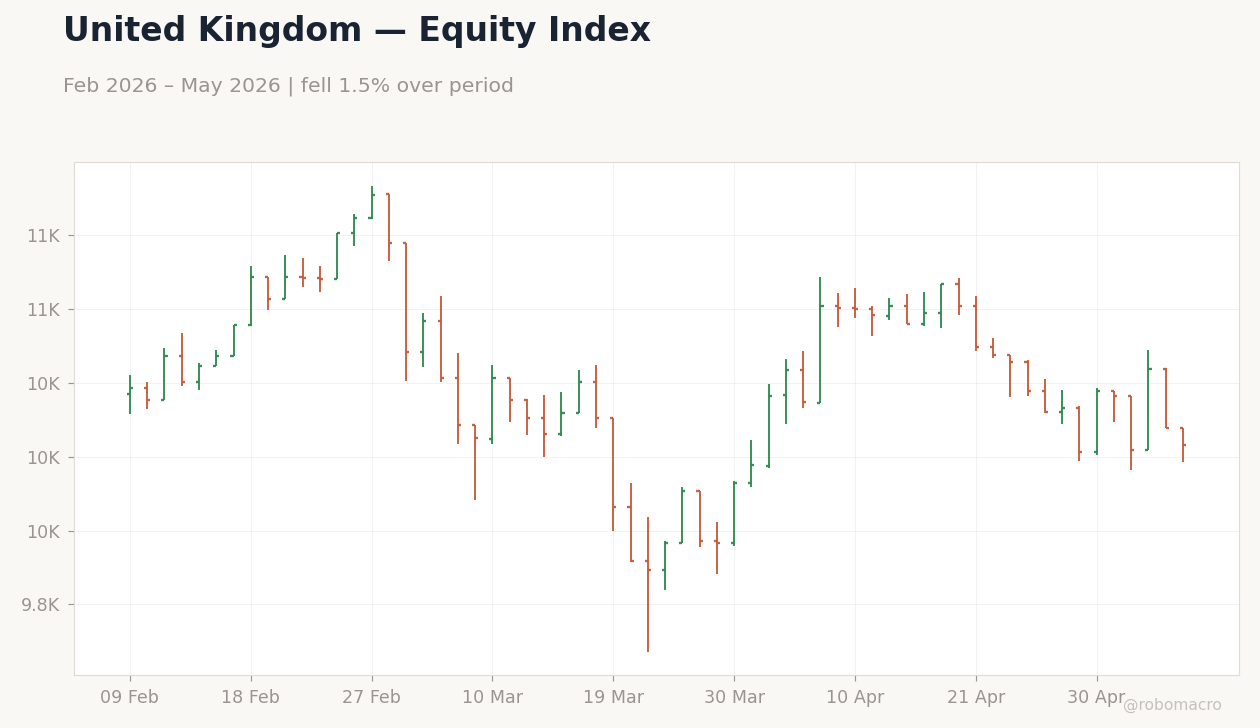Click the 21 Apr x-axis label
The image size is (1260, 728).
click(x=976, y=698)
